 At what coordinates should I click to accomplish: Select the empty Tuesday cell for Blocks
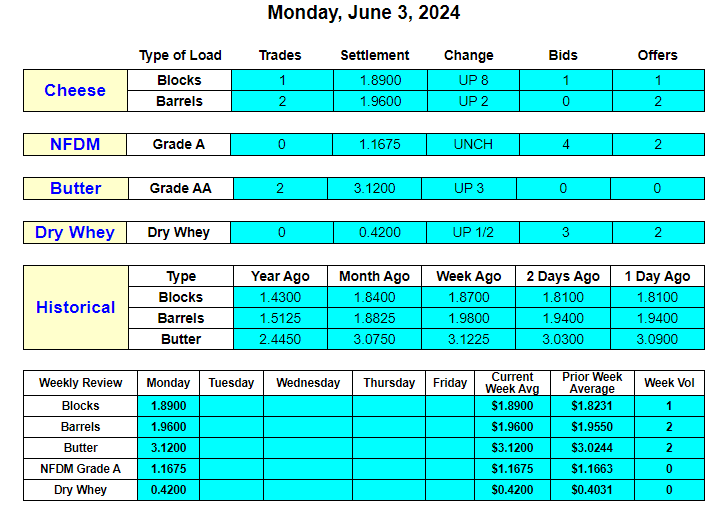pos(231,406)
